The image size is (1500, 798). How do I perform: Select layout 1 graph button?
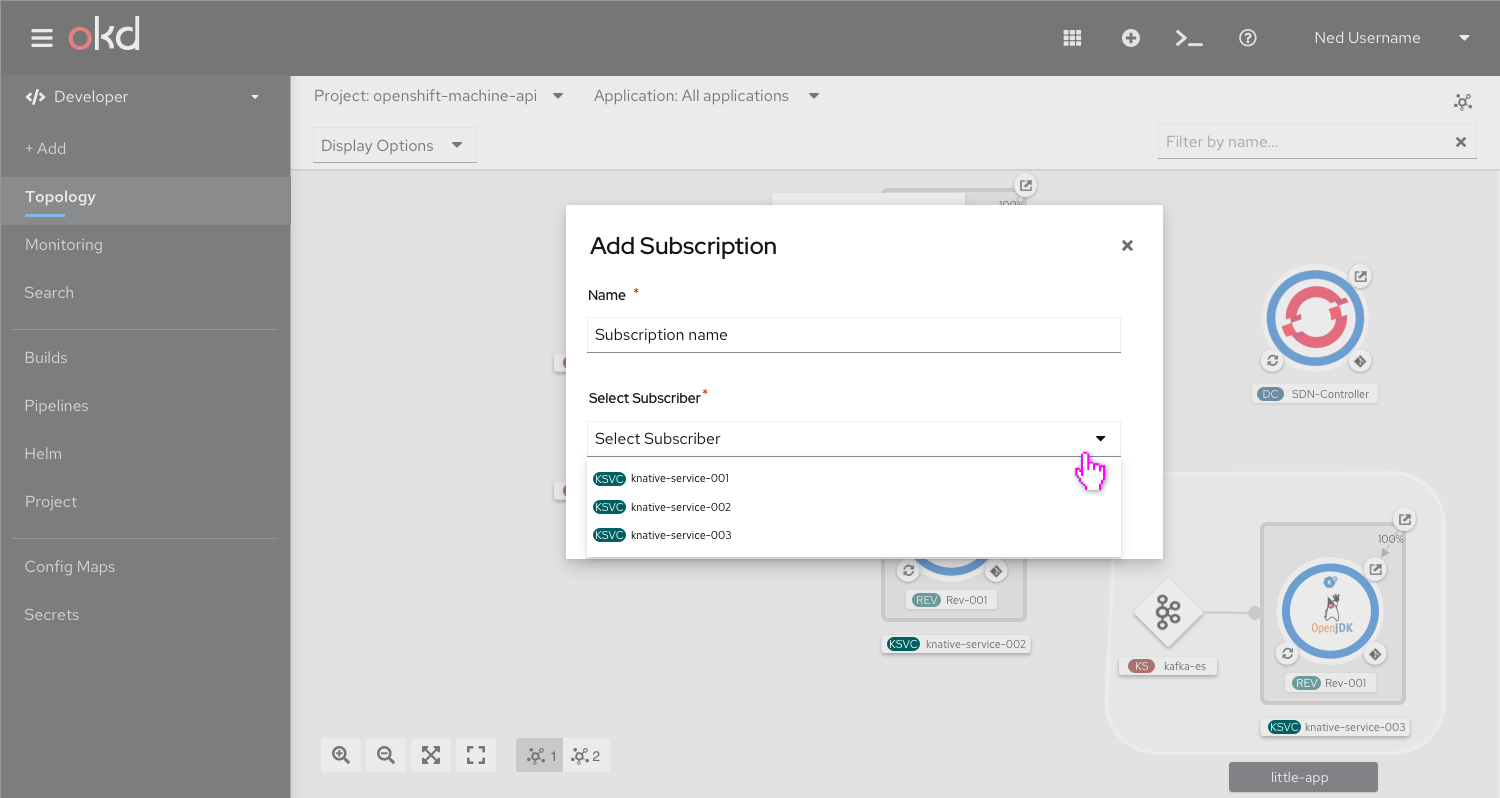540,755
